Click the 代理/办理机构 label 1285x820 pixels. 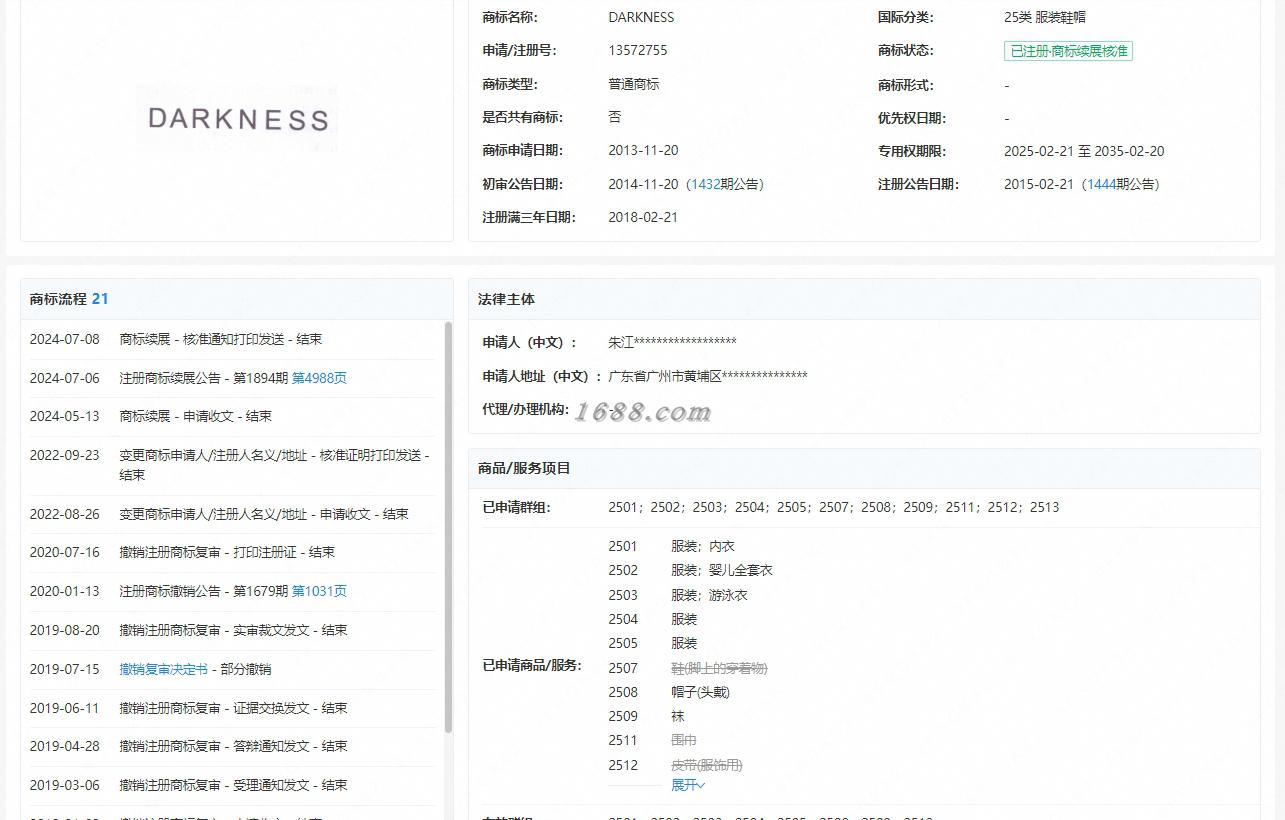point(525,409)
